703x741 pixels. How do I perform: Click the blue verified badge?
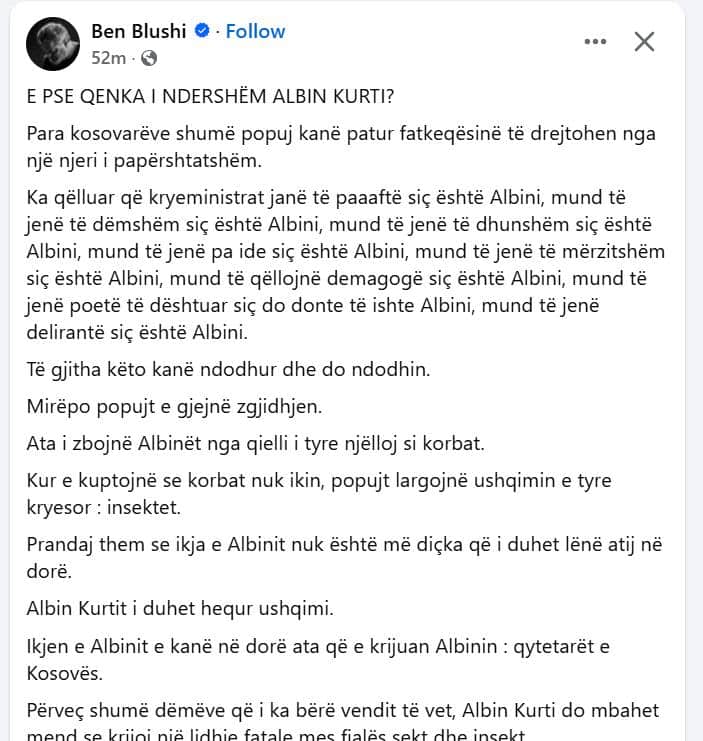(203, 31)
